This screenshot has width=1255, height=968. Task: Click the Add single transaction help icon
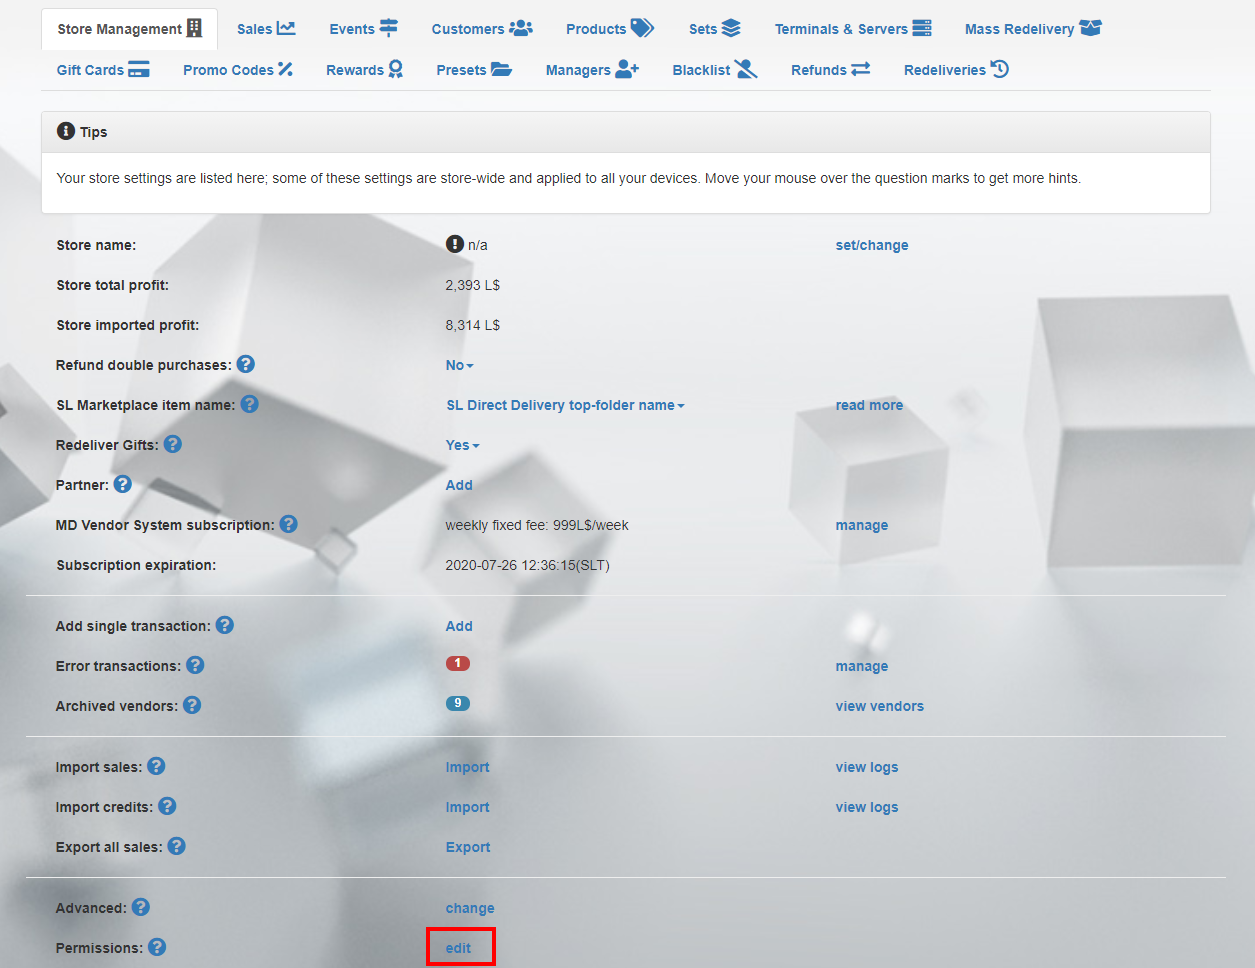(225, 625)
